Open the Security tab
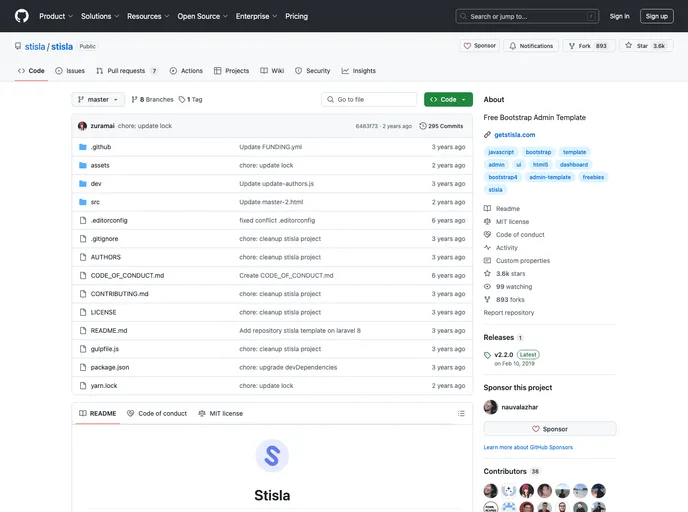The image size is (688, 512). (x=312, y=71)
